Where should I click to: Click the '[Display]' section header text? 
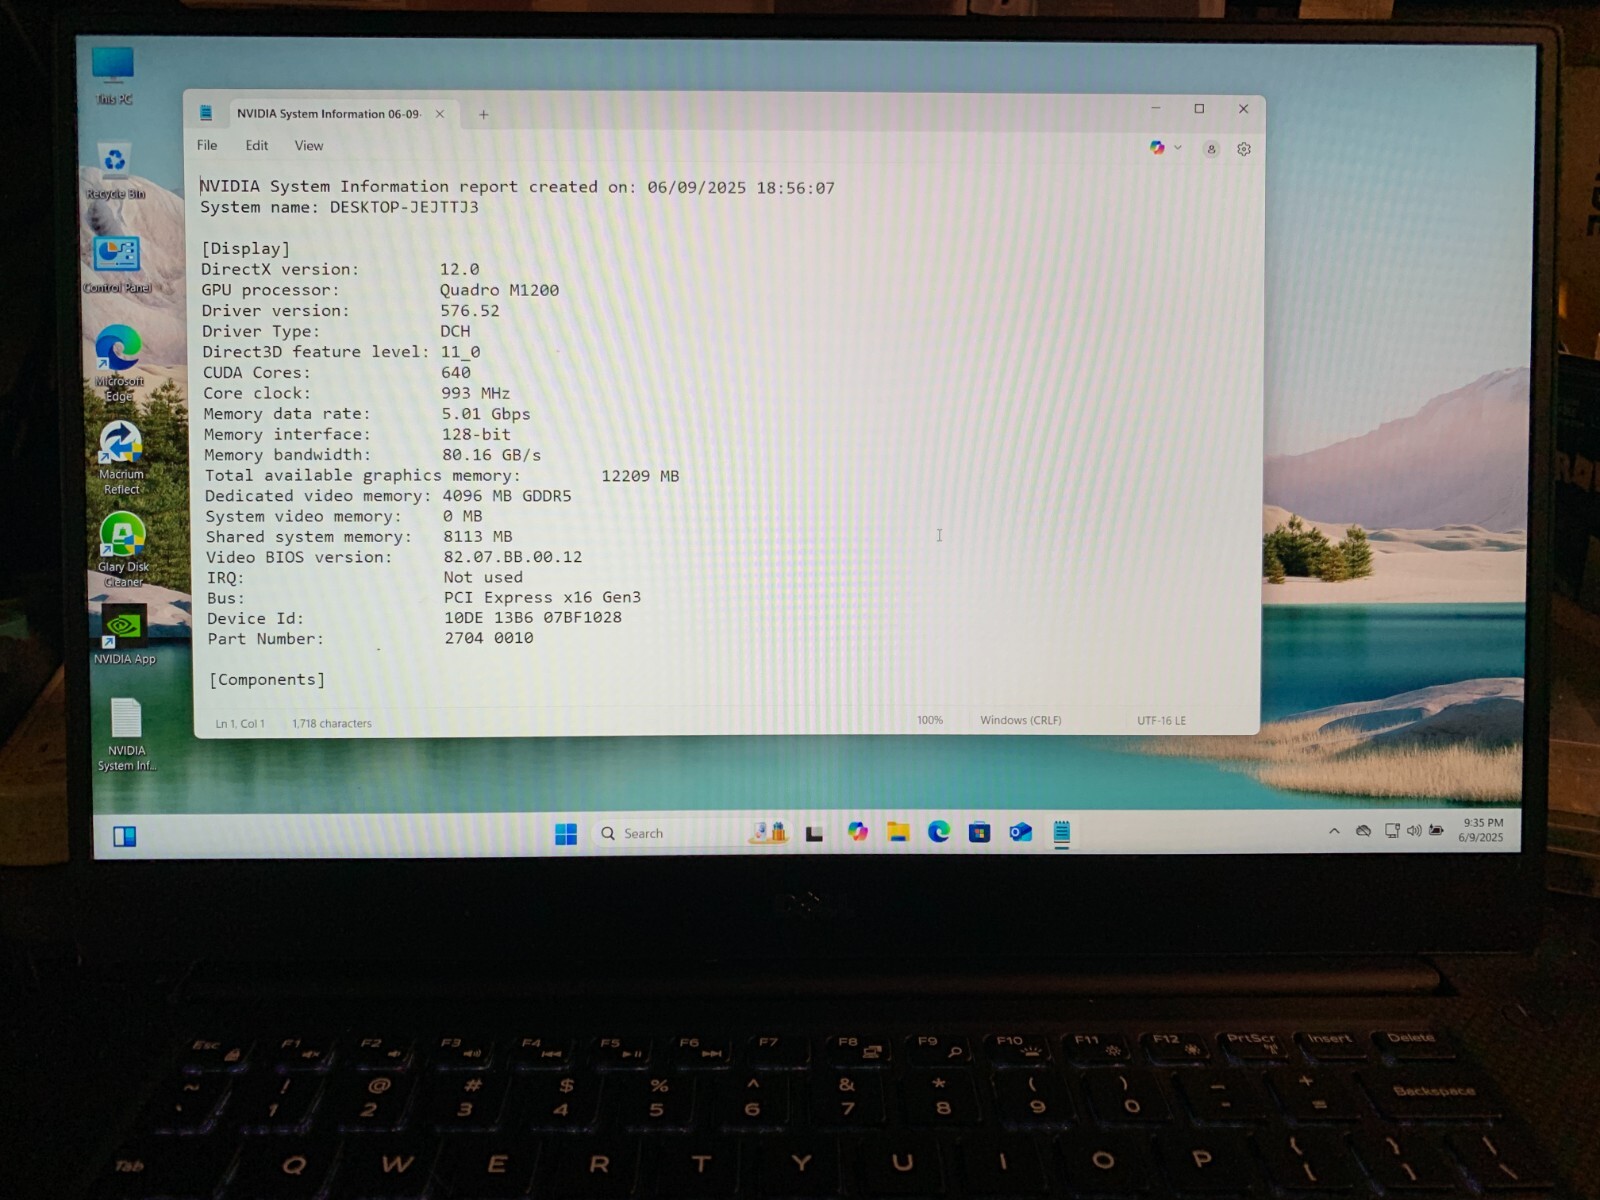coord(246,249)
